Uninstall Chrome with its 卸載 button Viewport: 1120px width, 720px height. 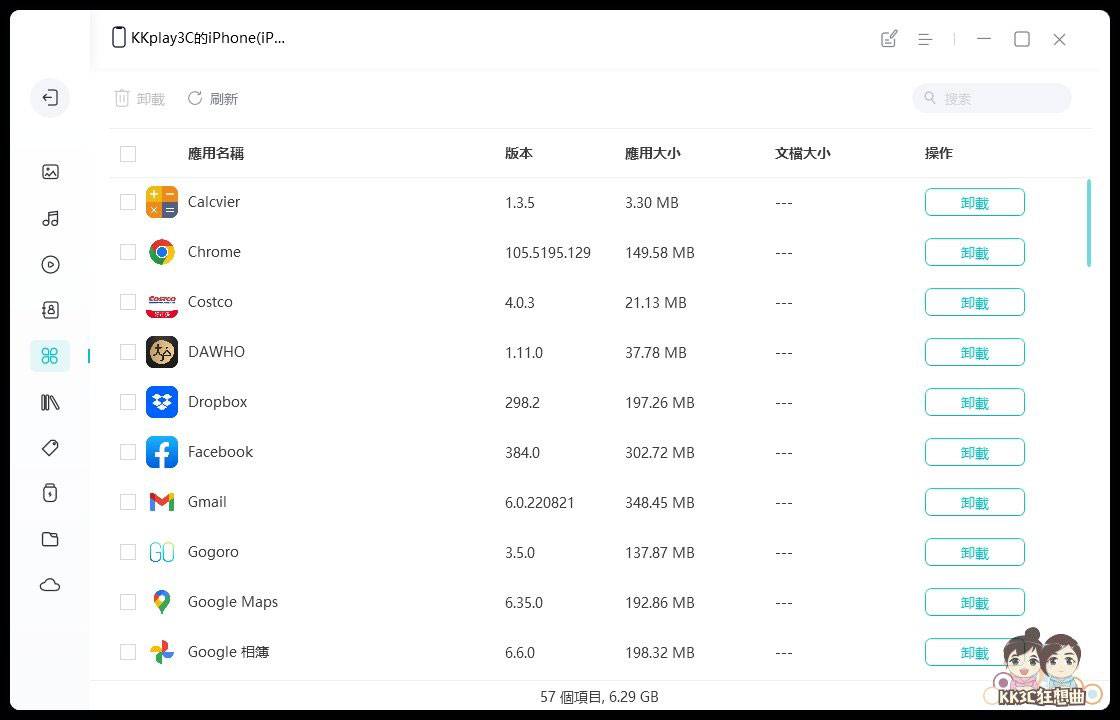pyautogui.click(x=974, y=252)
